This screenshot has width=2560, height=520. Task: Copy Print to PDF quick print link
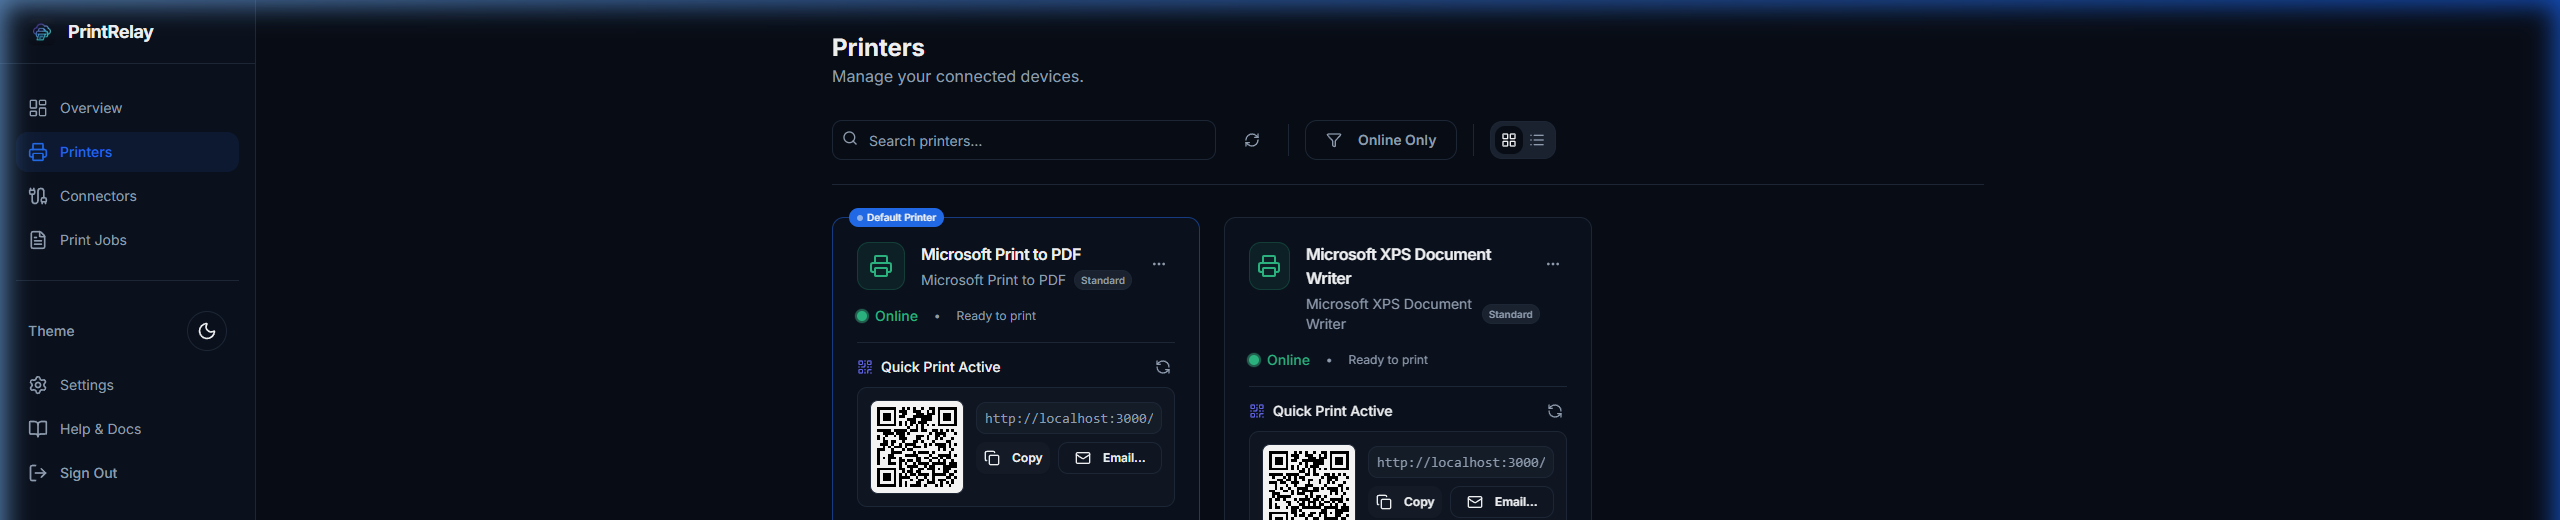pos(1014,458)
